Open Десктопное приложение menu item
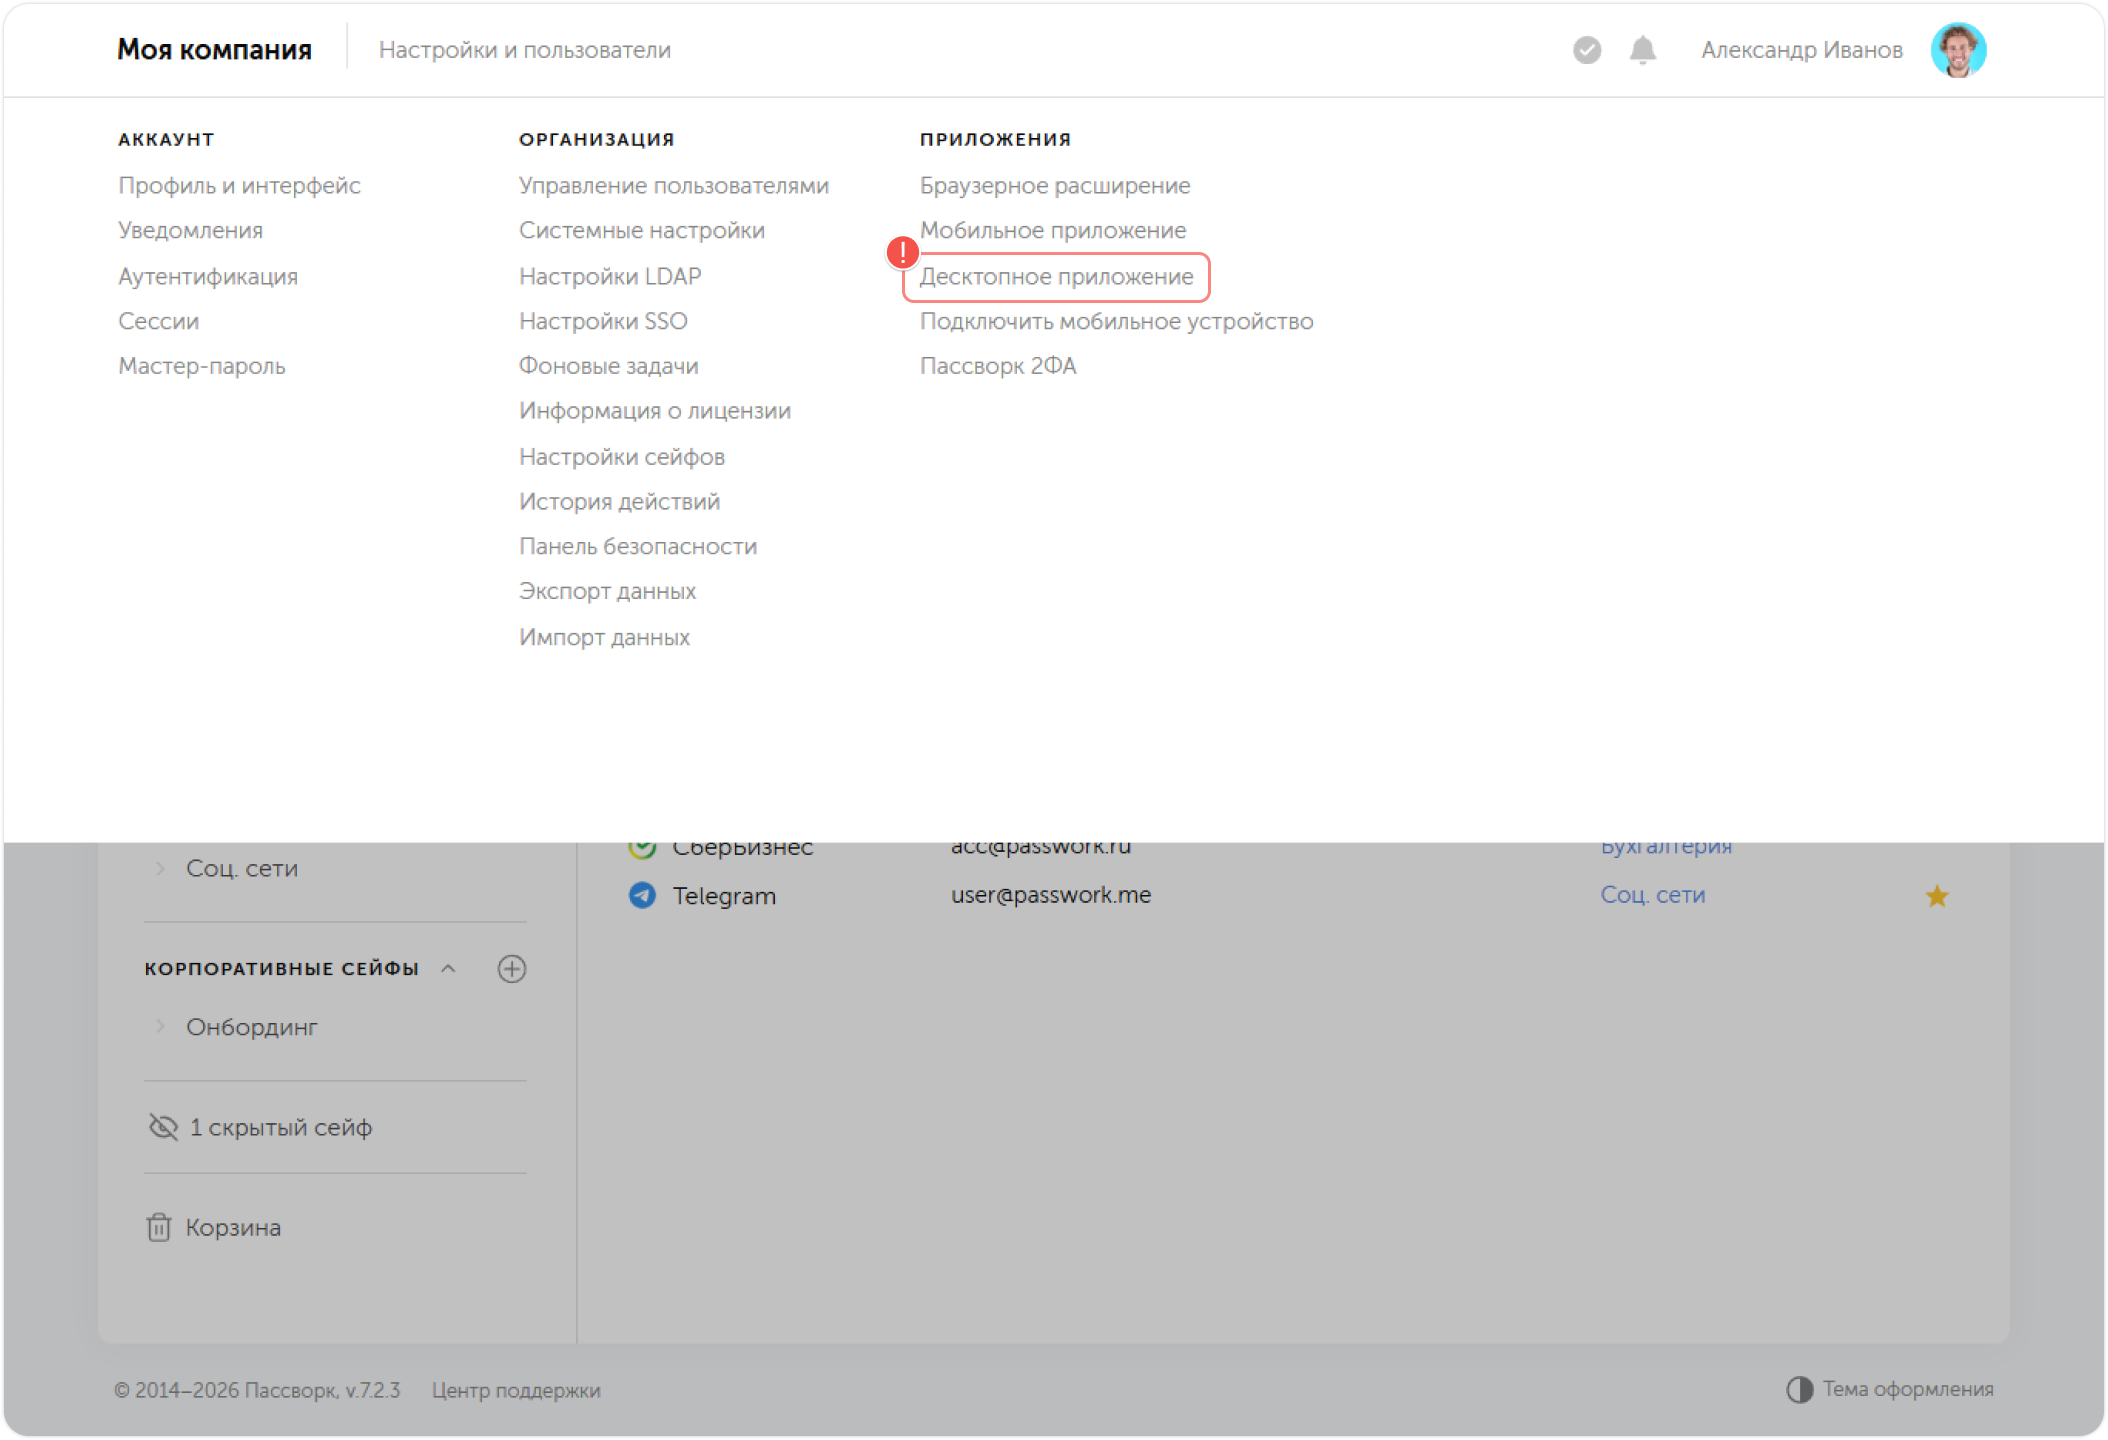 coord(1056,277)
